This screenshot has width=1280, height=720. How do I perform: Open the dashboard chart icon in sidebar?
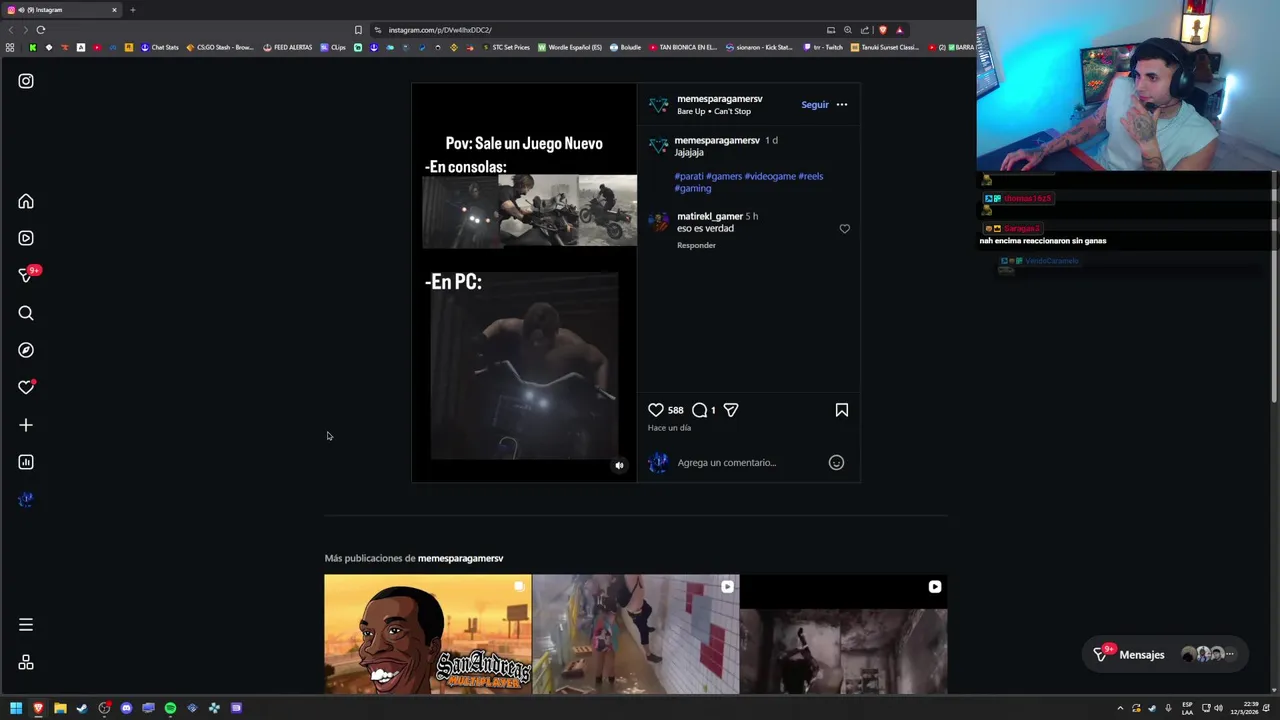pos(26,462)
